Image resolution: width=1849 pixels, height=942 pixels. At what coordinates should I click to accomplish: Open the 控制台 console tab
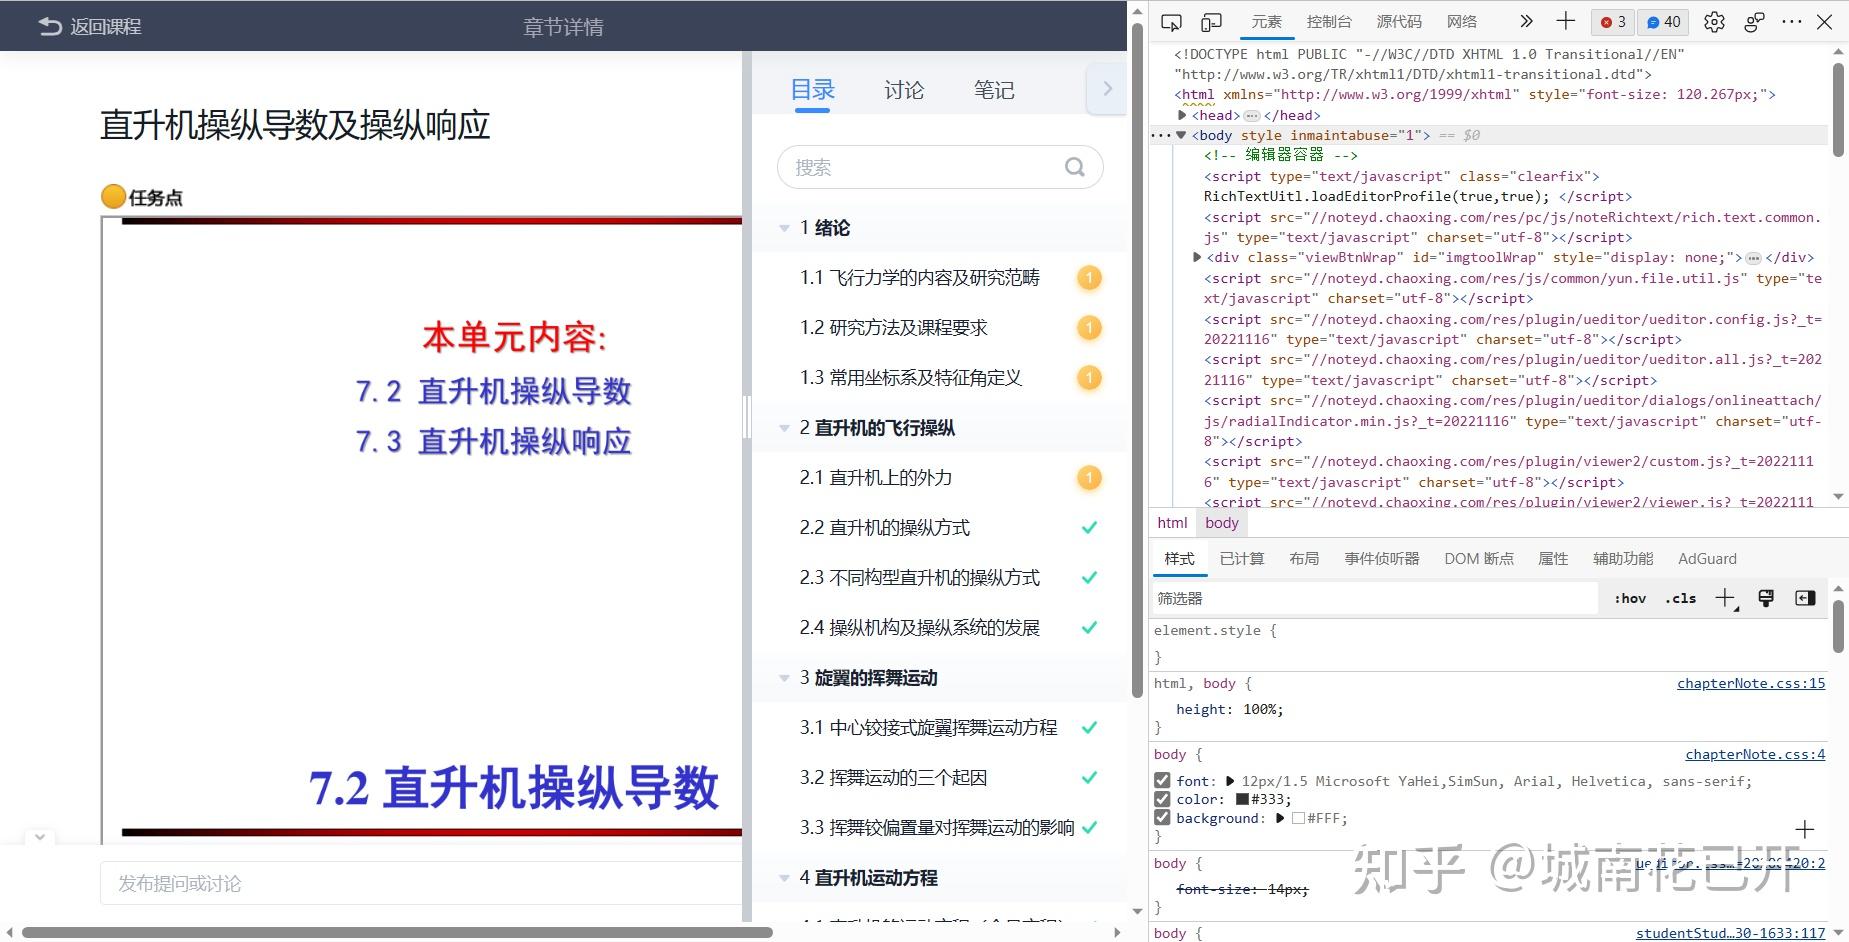coord(1329,21)
